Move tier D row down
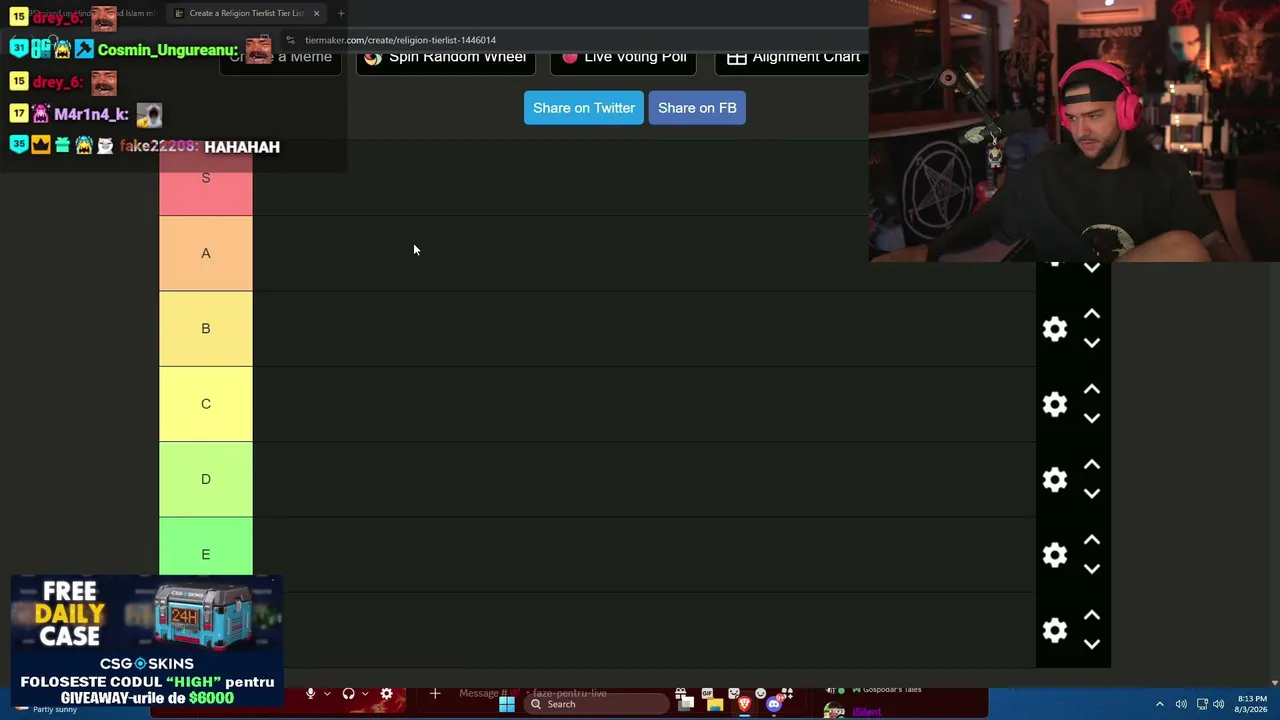 coord(1092,493)
